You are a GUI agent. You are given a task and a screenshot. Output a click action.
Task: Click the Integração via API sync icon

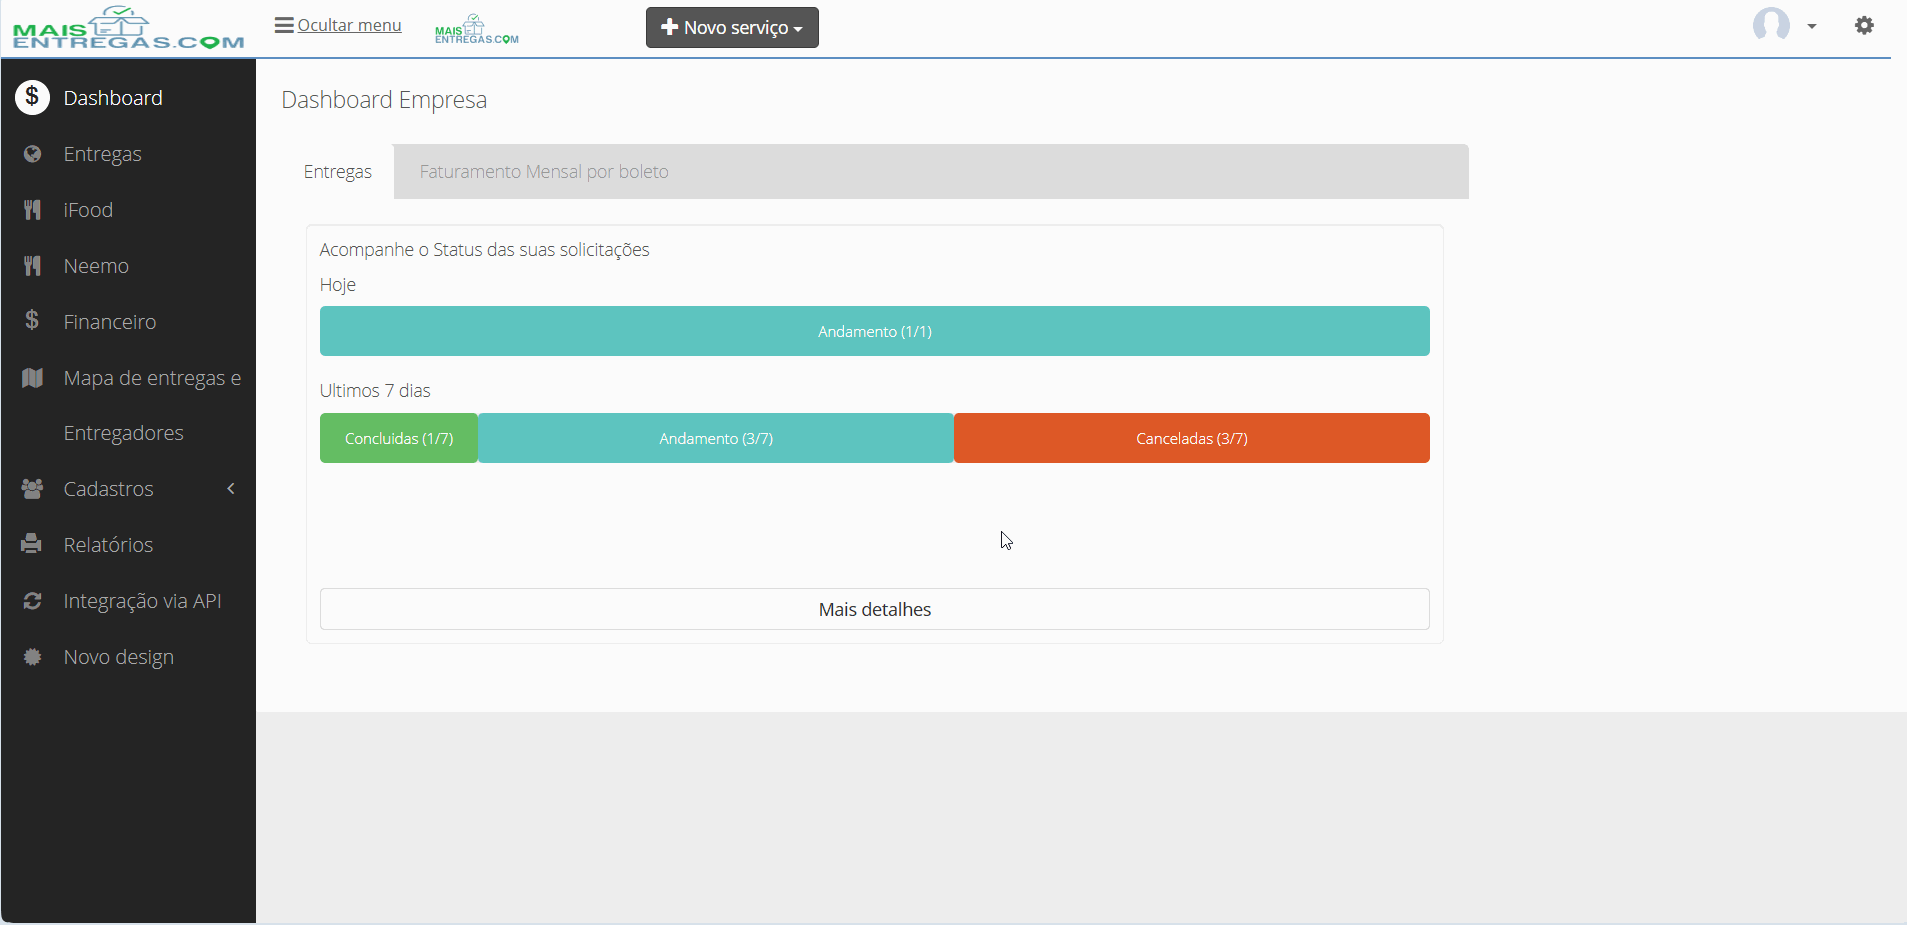click(x=32, y=601)
